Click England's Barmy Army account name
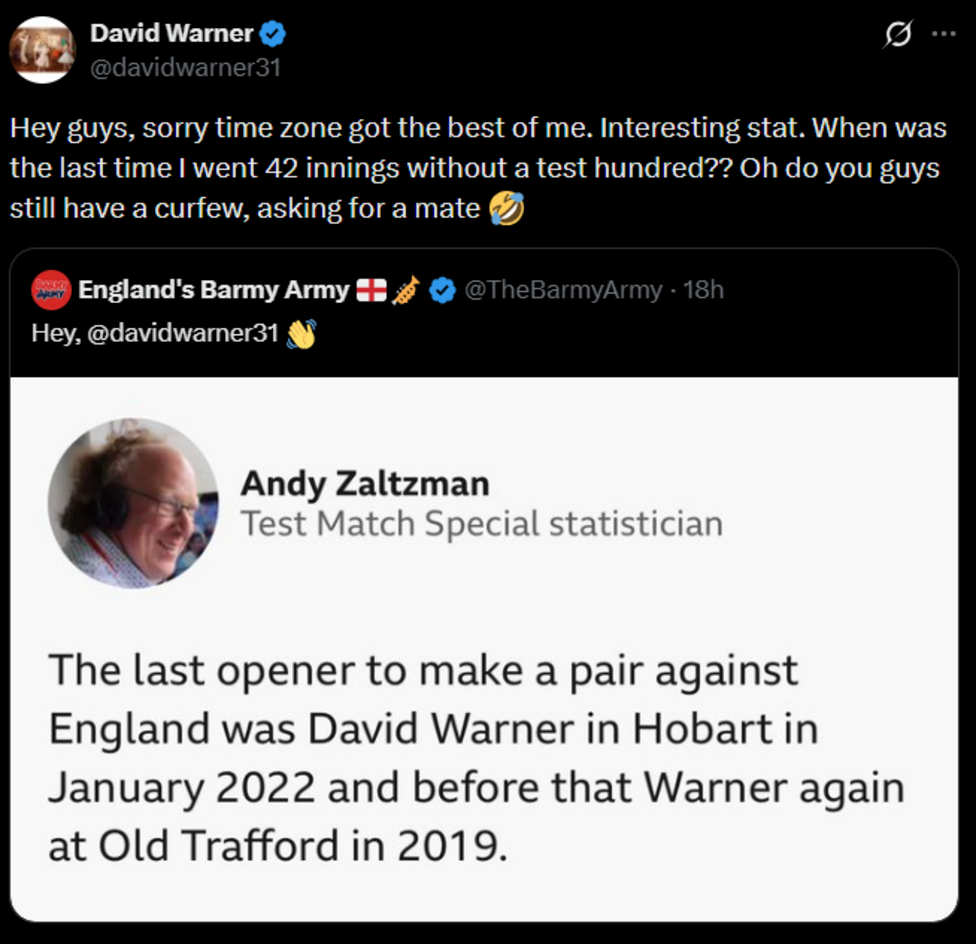 tap(214, 290)
